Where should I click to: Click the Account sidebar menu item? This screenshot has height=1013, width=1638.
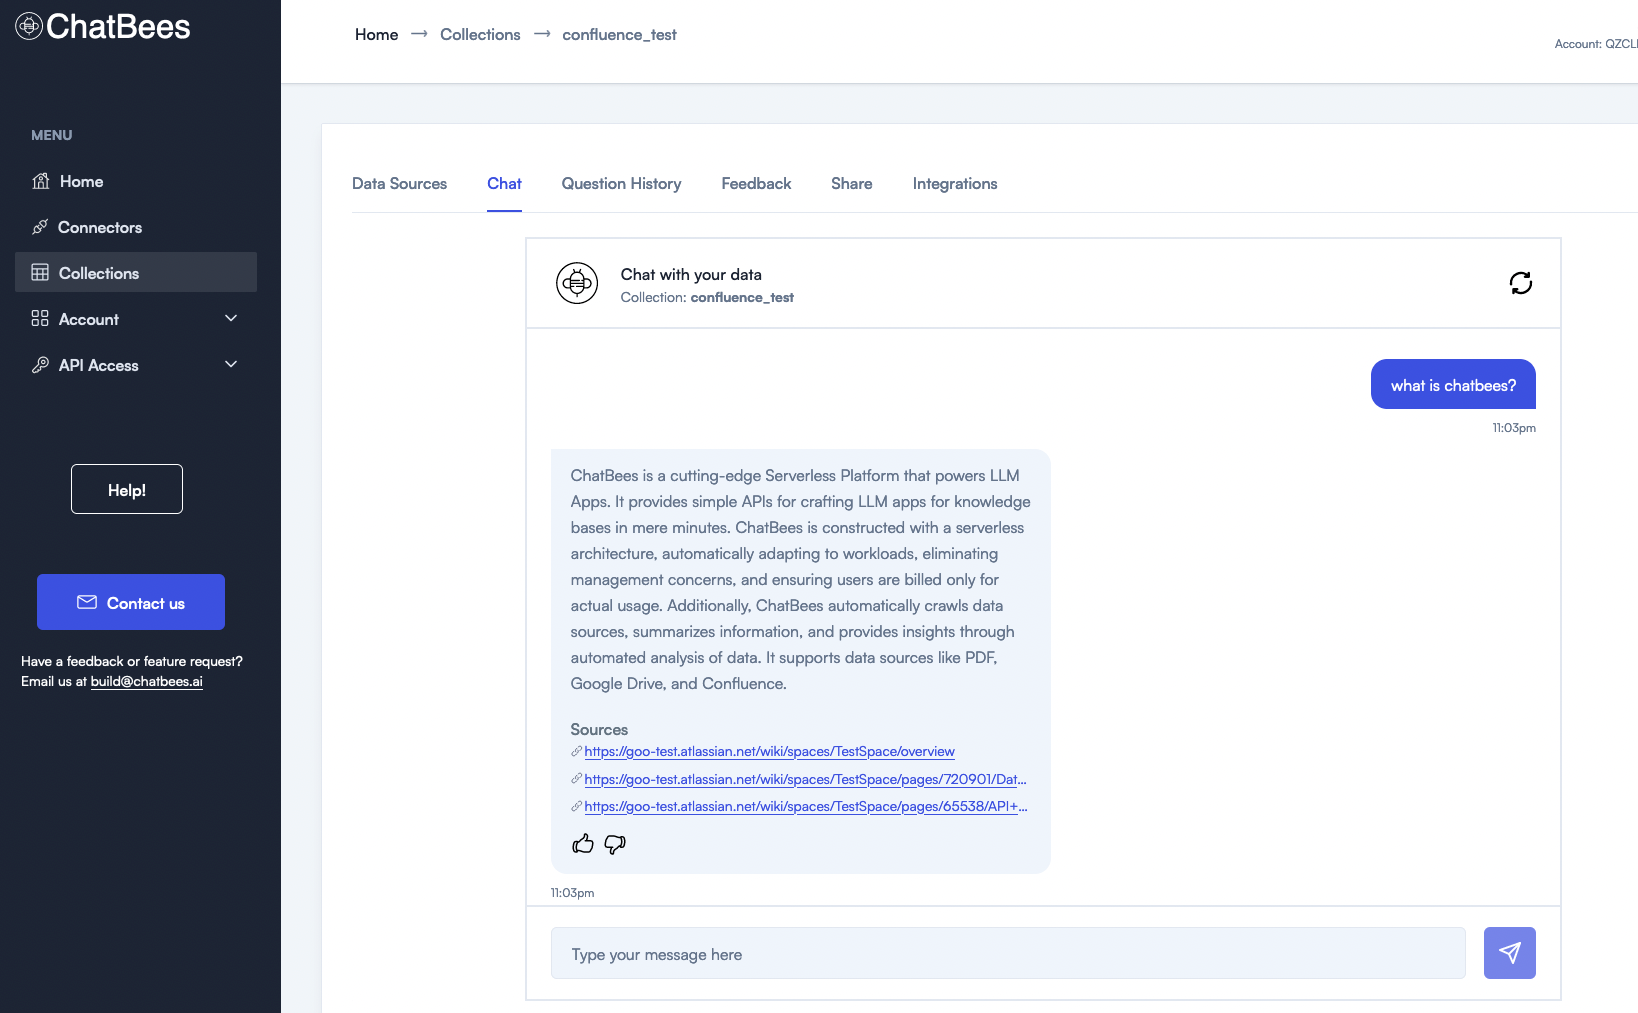(x=136, y=318)
